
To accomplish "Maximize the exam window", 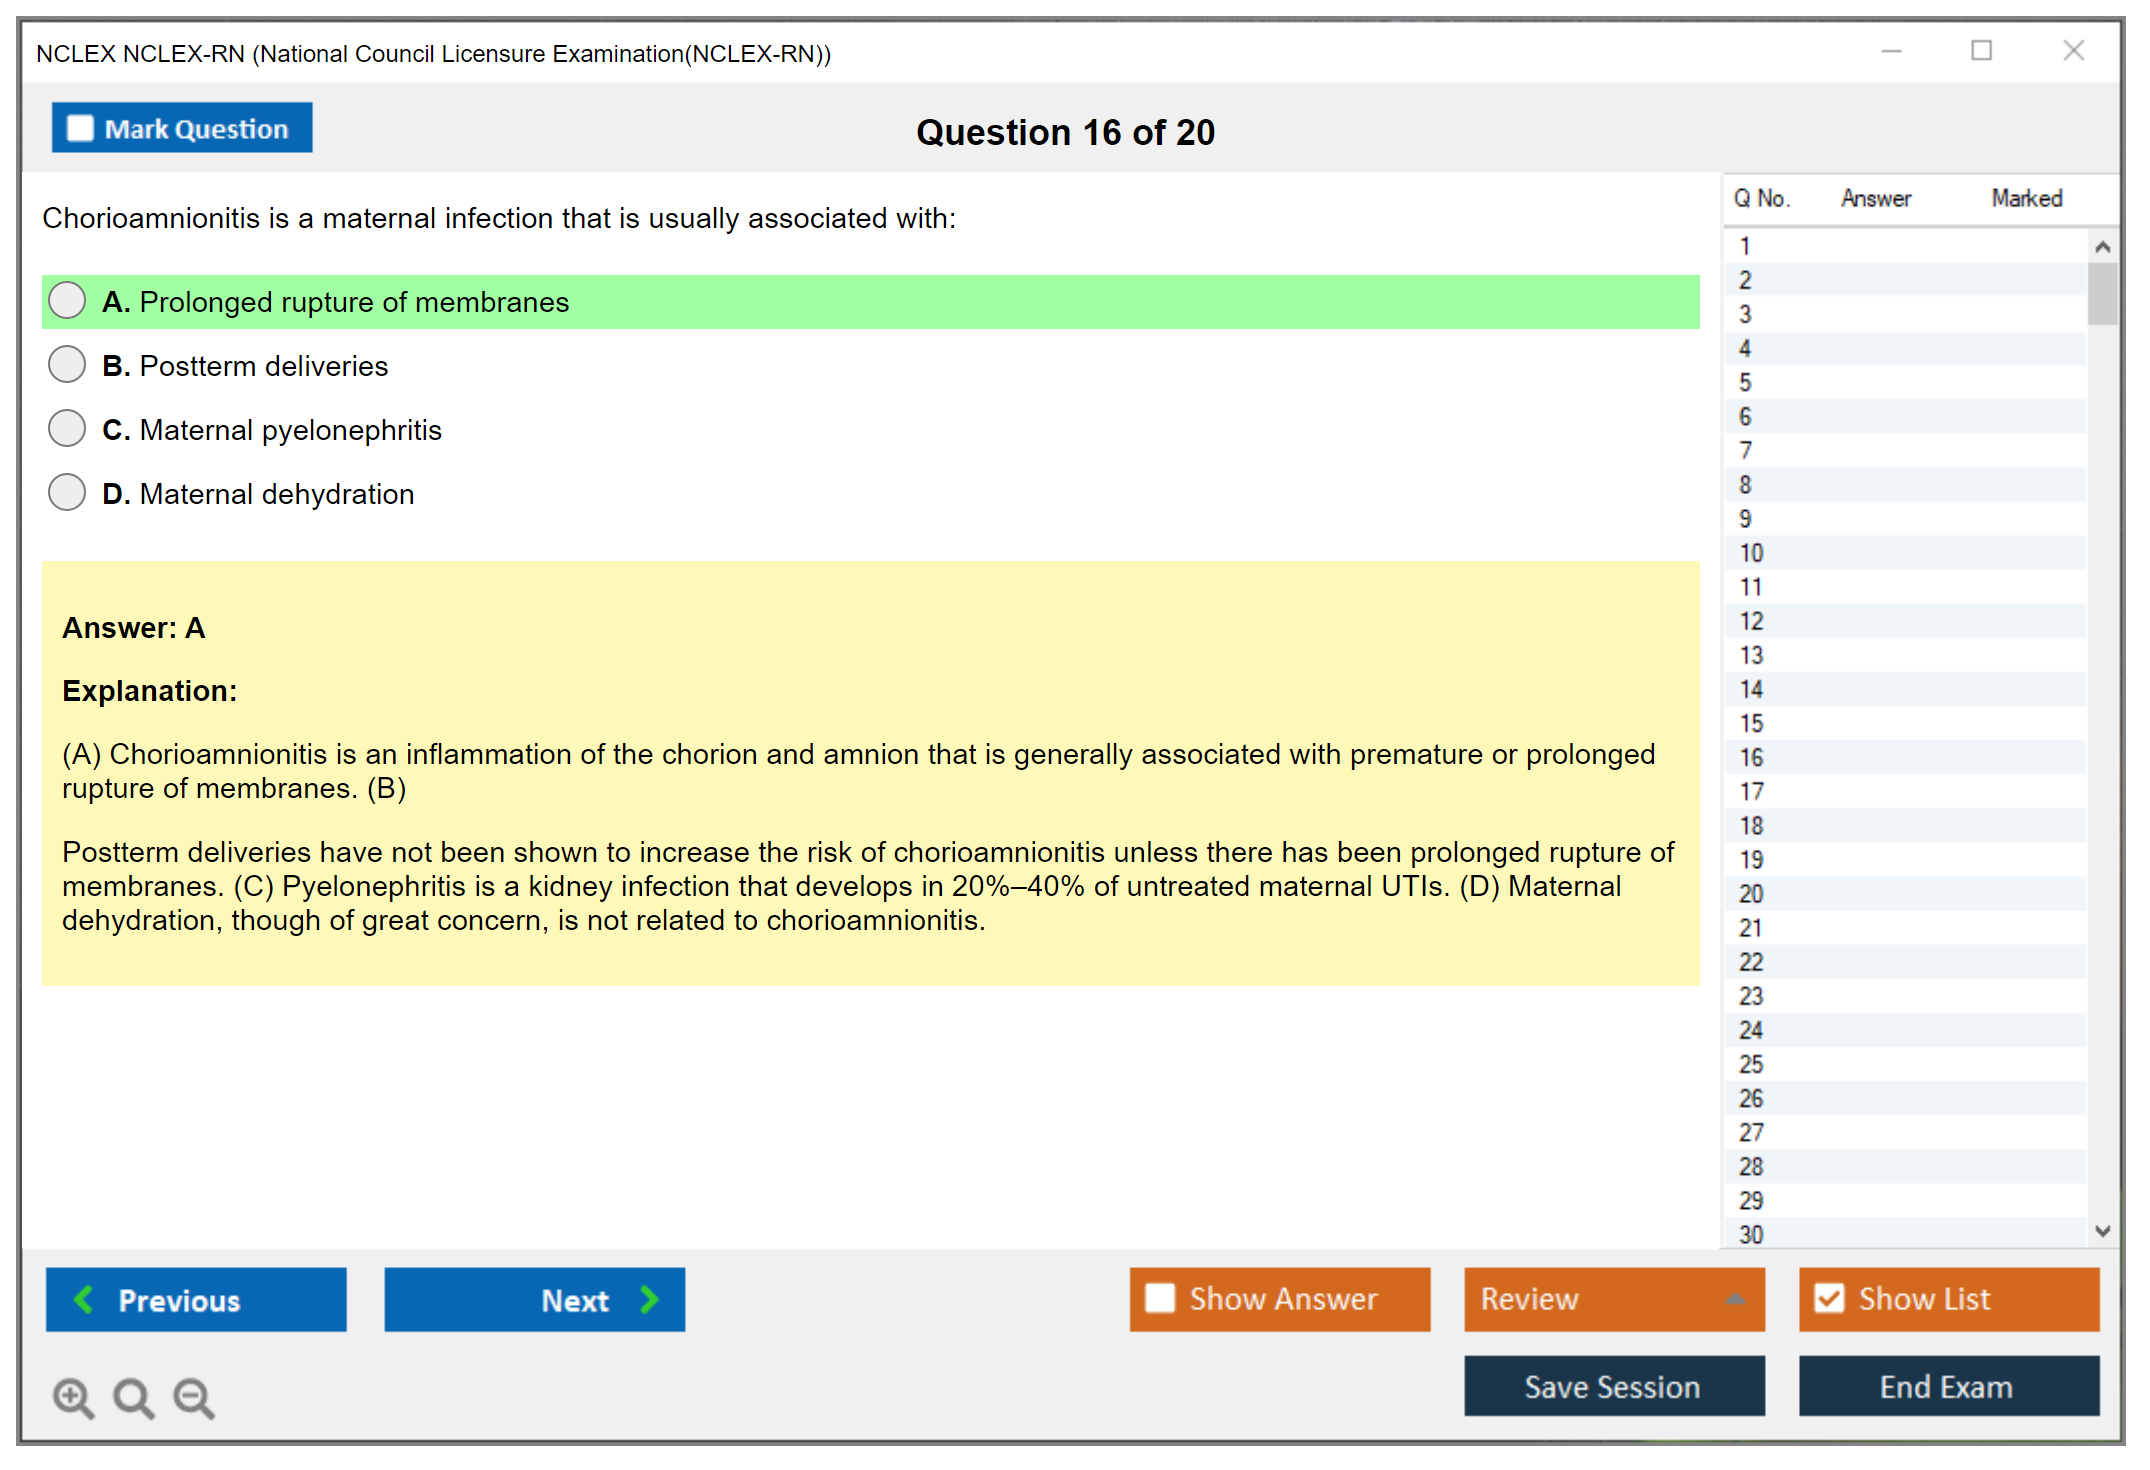I will click(1981, 51).
